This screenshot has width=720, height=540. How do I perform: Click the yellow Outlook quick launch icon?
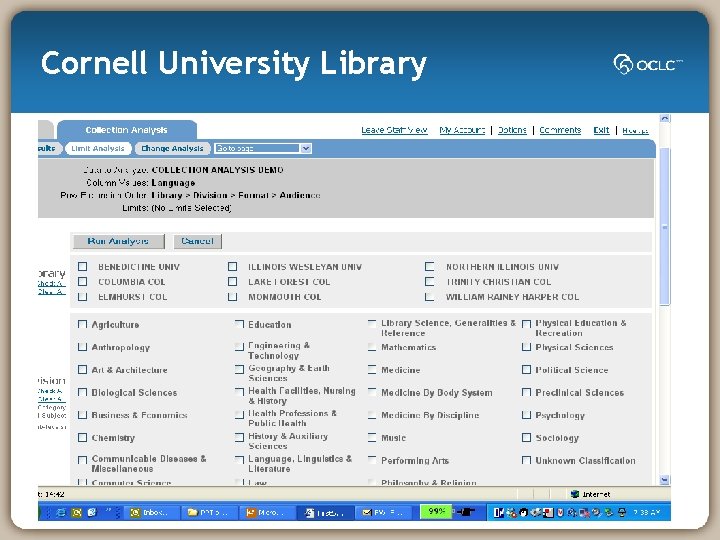pos(77,512)
